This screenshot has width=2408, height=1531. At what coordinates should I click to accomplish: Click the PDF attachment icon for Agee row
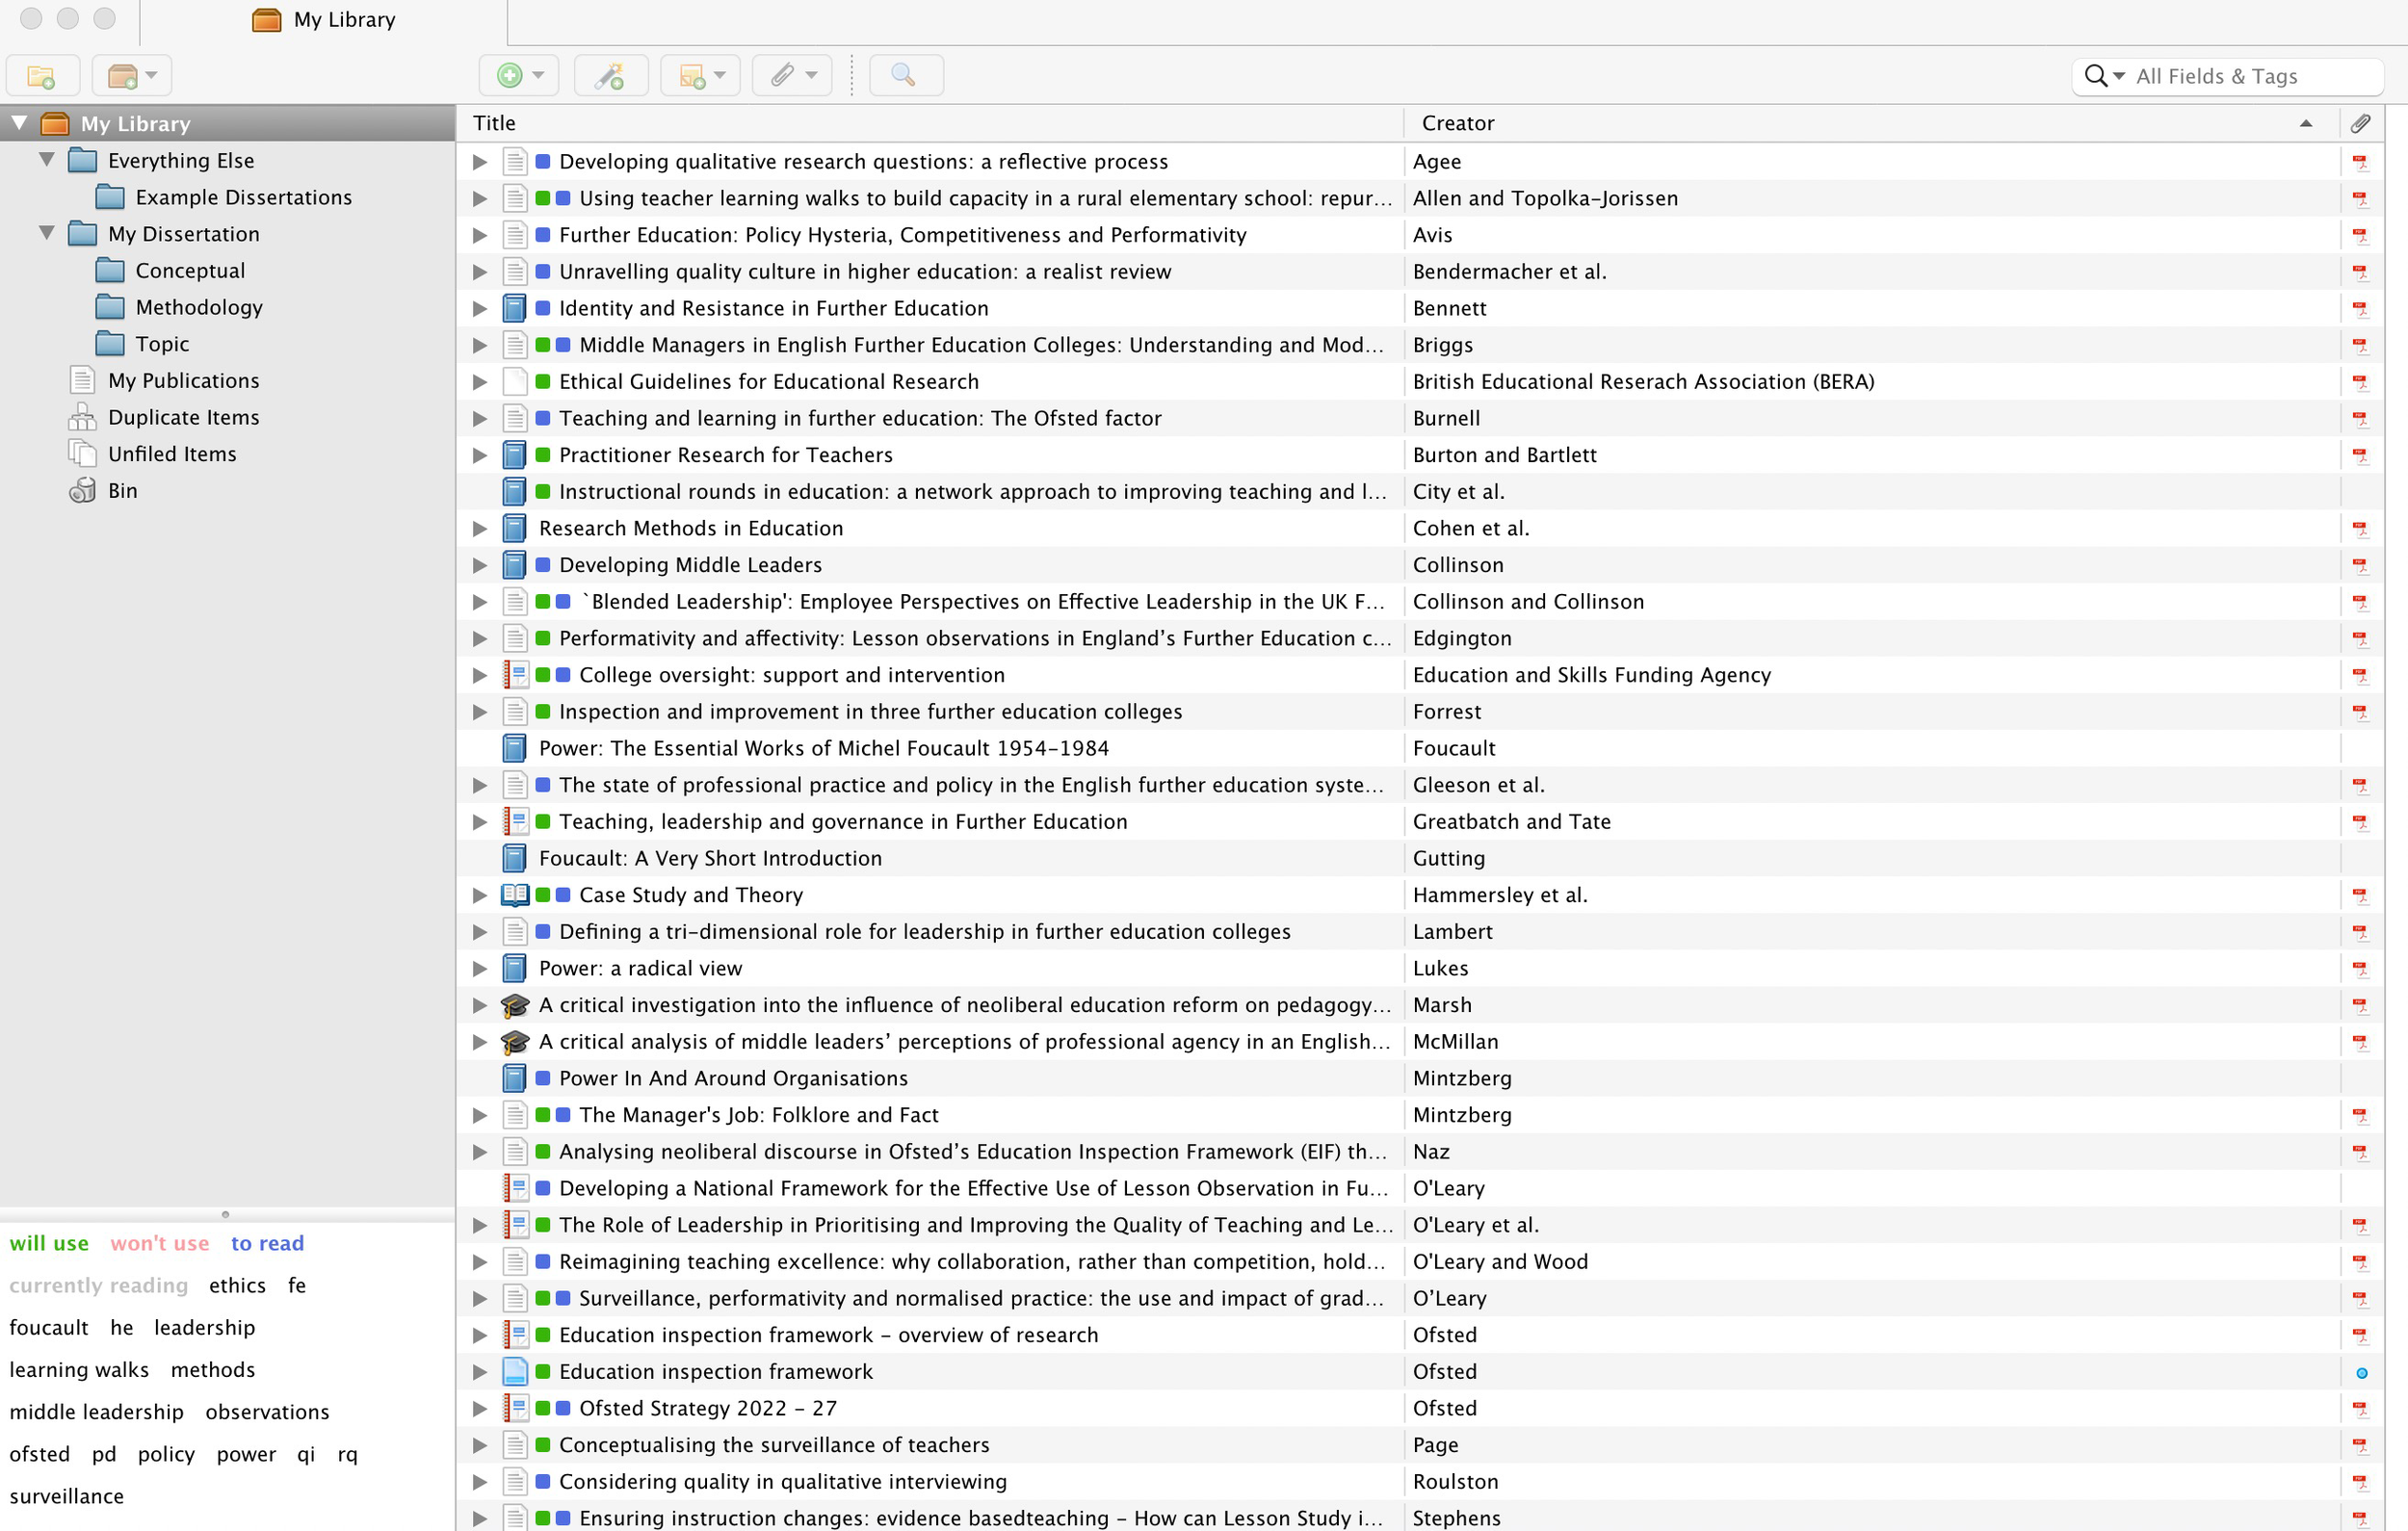coord(2360,161)
